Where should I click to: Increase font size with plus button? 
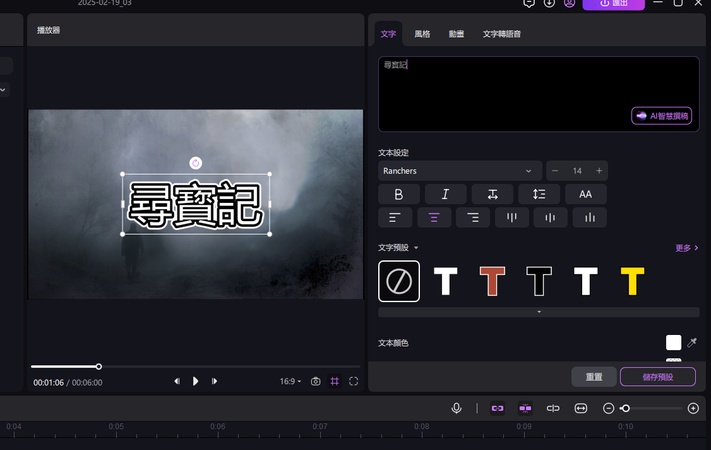coord(599,171)
